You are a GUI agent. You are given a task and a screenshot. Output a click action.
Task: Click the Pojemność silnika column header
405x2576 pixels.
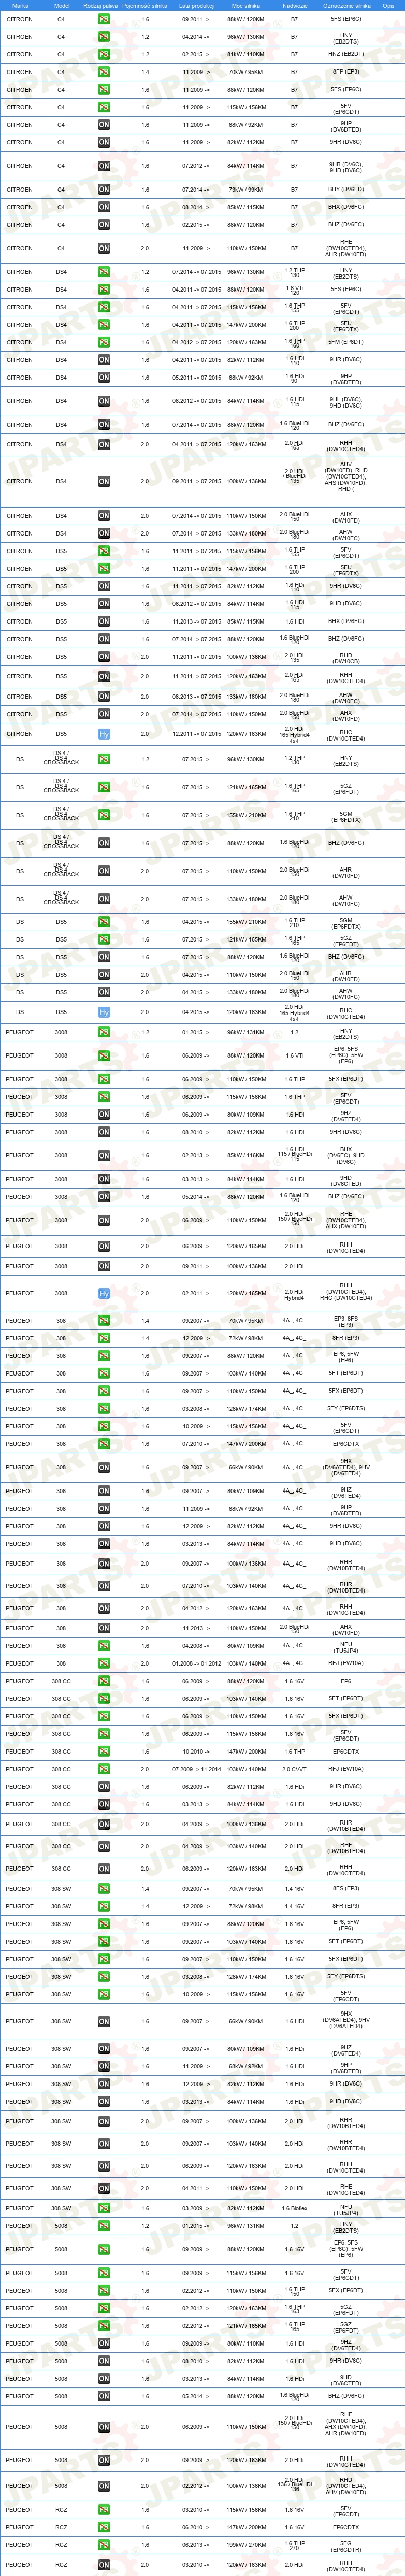[x=145, y=5]
